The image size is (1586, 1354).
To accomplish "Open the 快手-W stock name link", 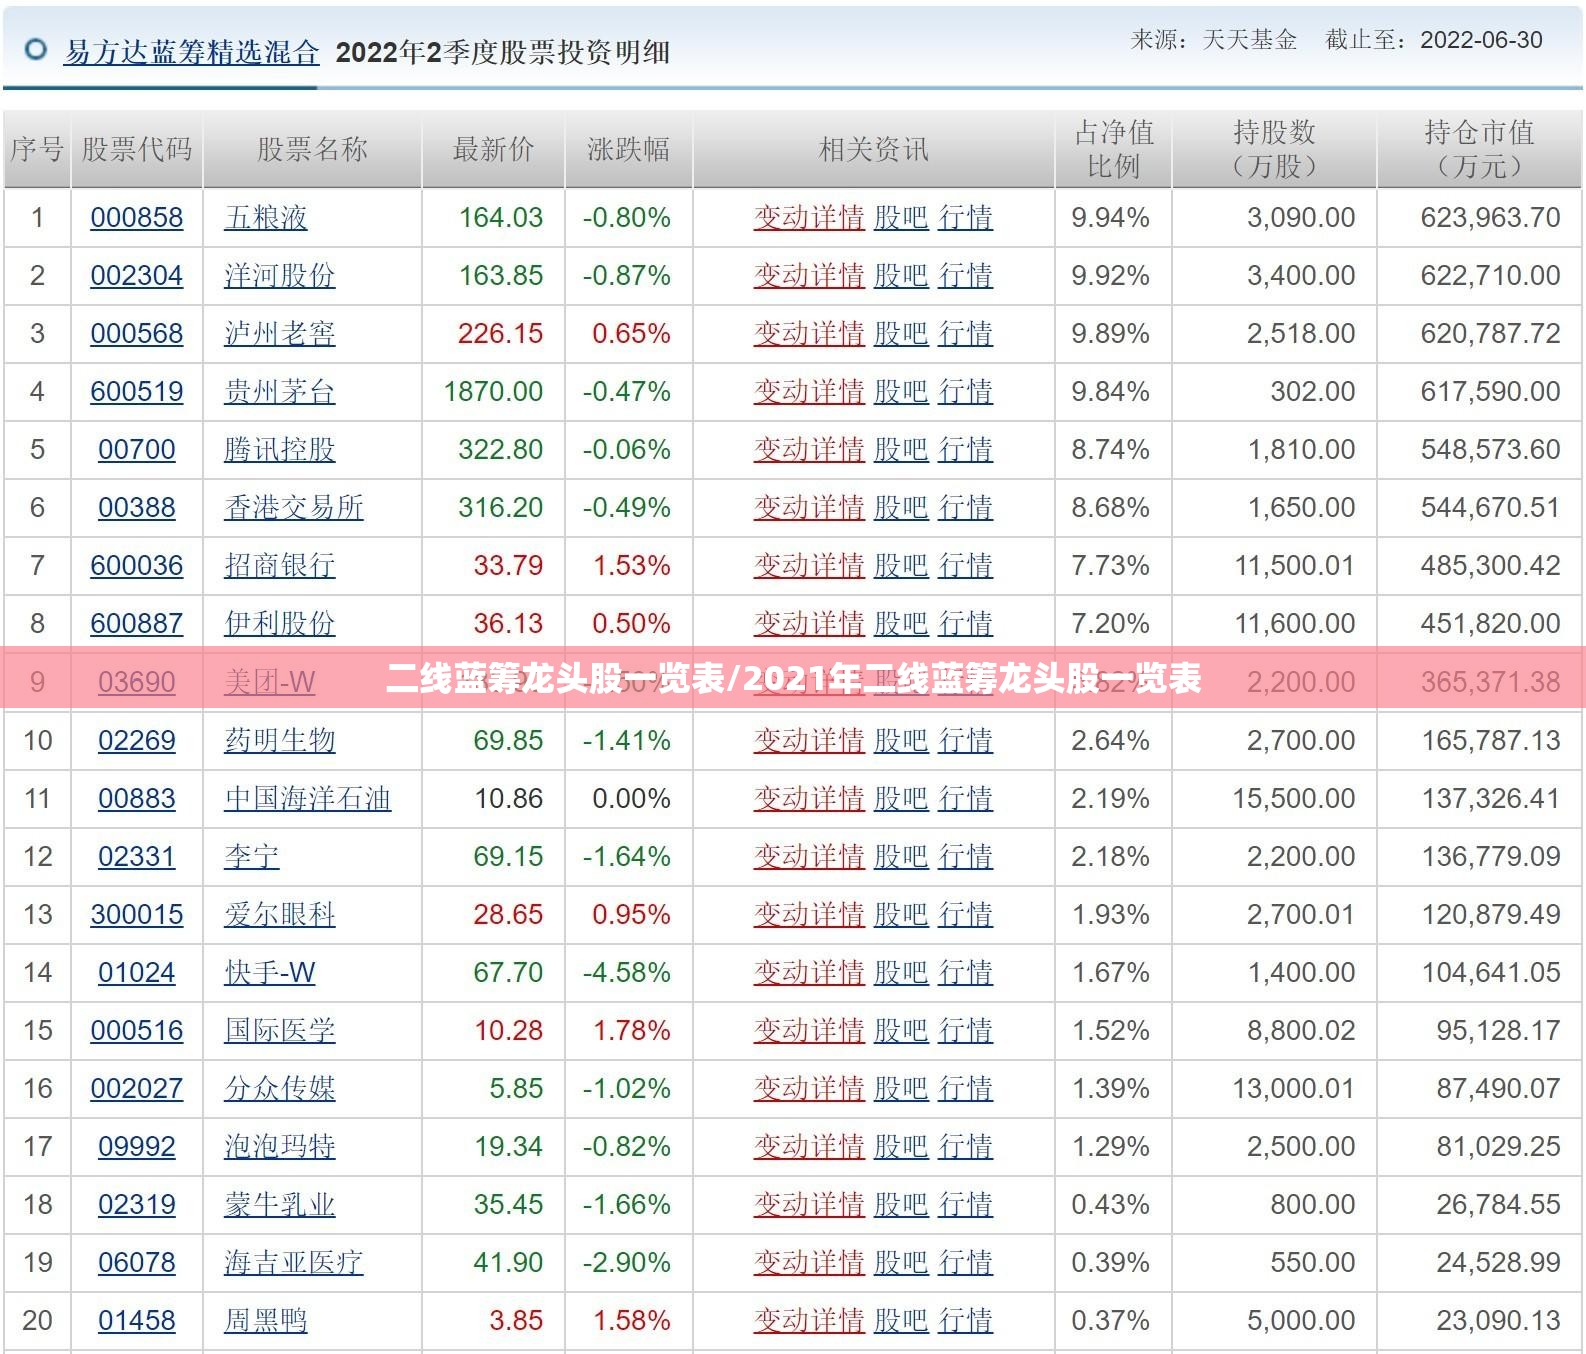I will pyautogui.click(x=270, y=972).
